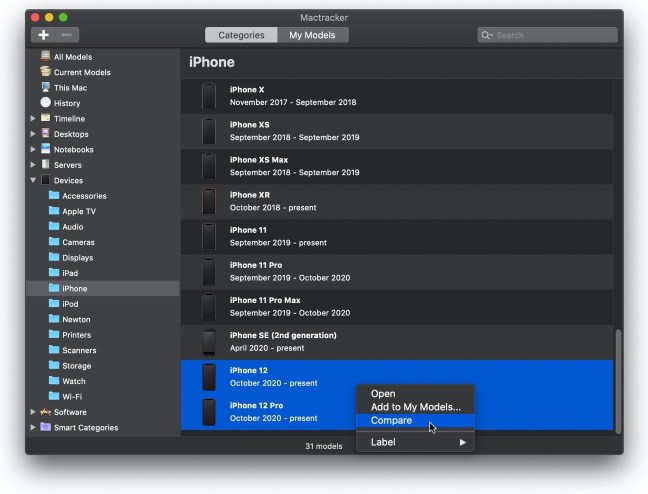Image resolution: width=648 pixels, height=494 pixels.
Task: Select the iPhone 11 Pro row
Action: pyautogui.click(x=397, y=272)
